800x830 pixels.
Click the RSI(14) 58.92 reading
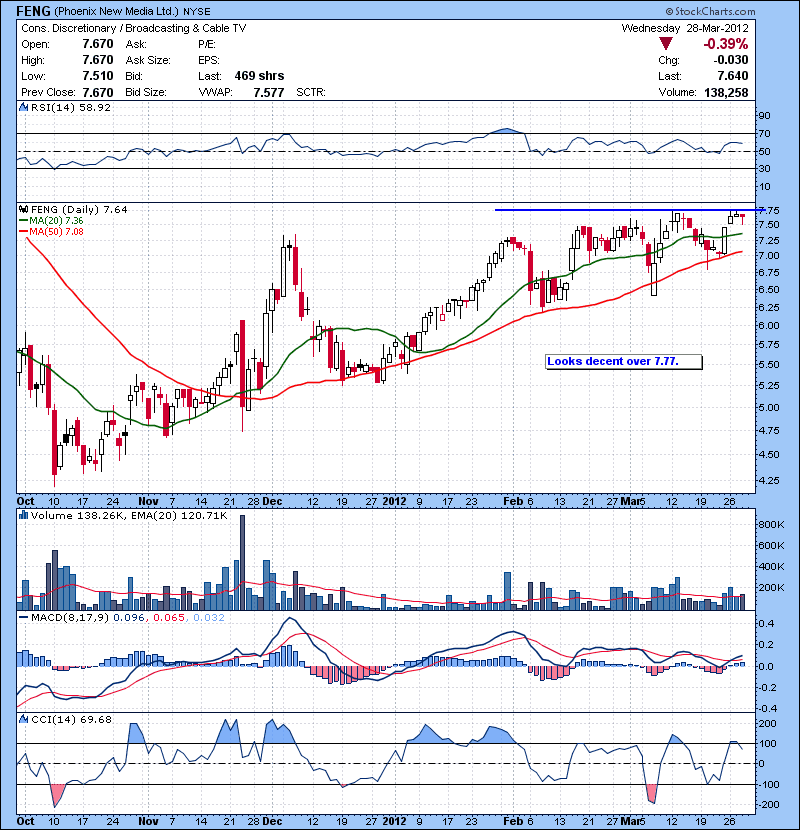coord(71,107)
